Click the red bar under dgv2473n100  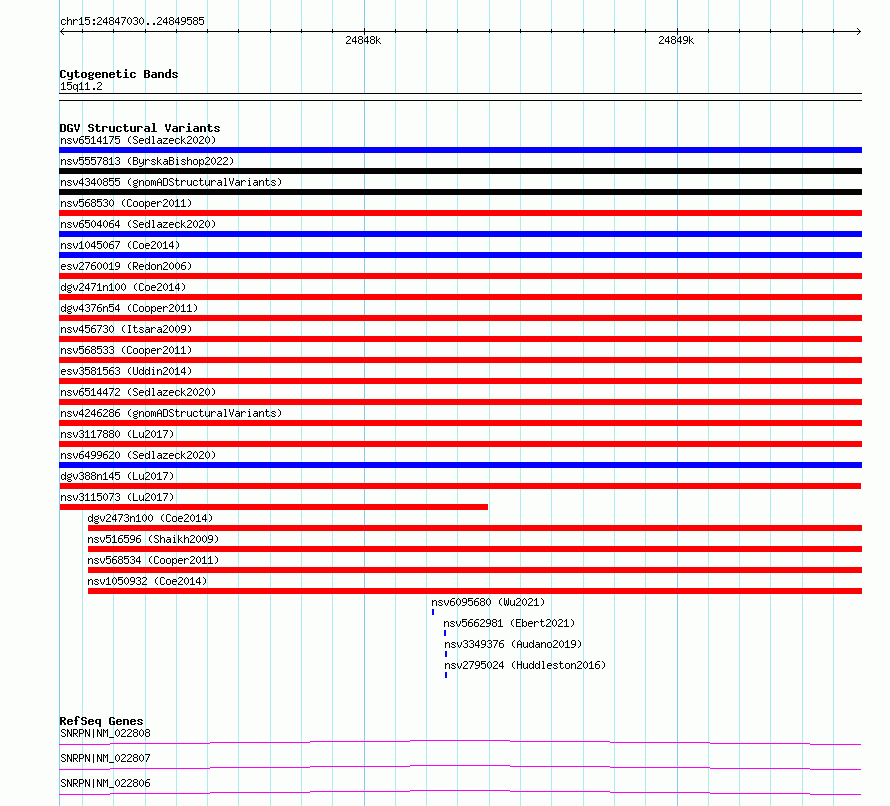(x=475, y=528)
